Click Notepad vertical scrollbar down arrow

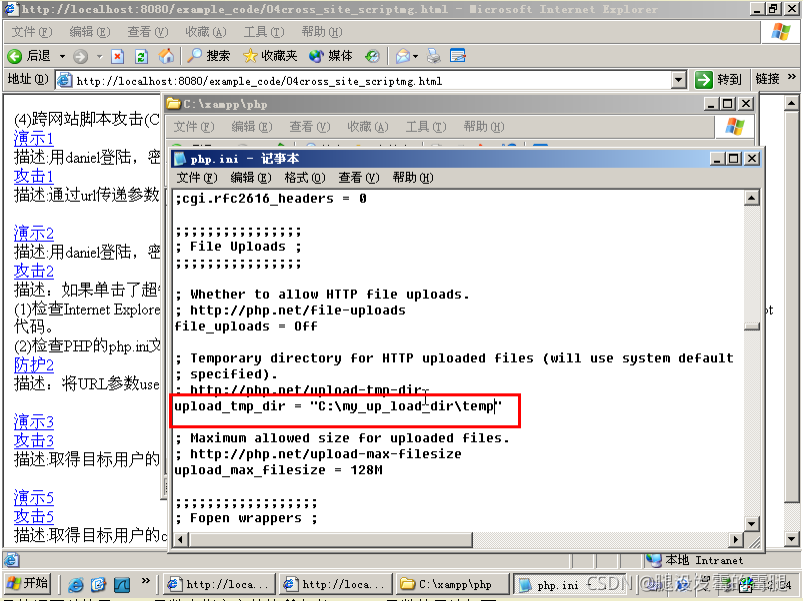751,524
